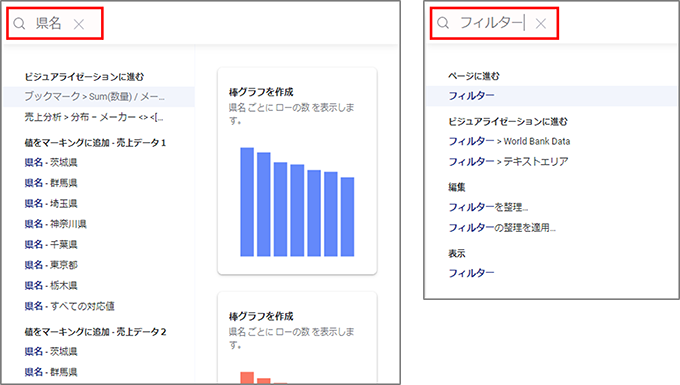Click 表示 section heading
The width and height of the screenshot is (680, 385).
coord(457,254)
